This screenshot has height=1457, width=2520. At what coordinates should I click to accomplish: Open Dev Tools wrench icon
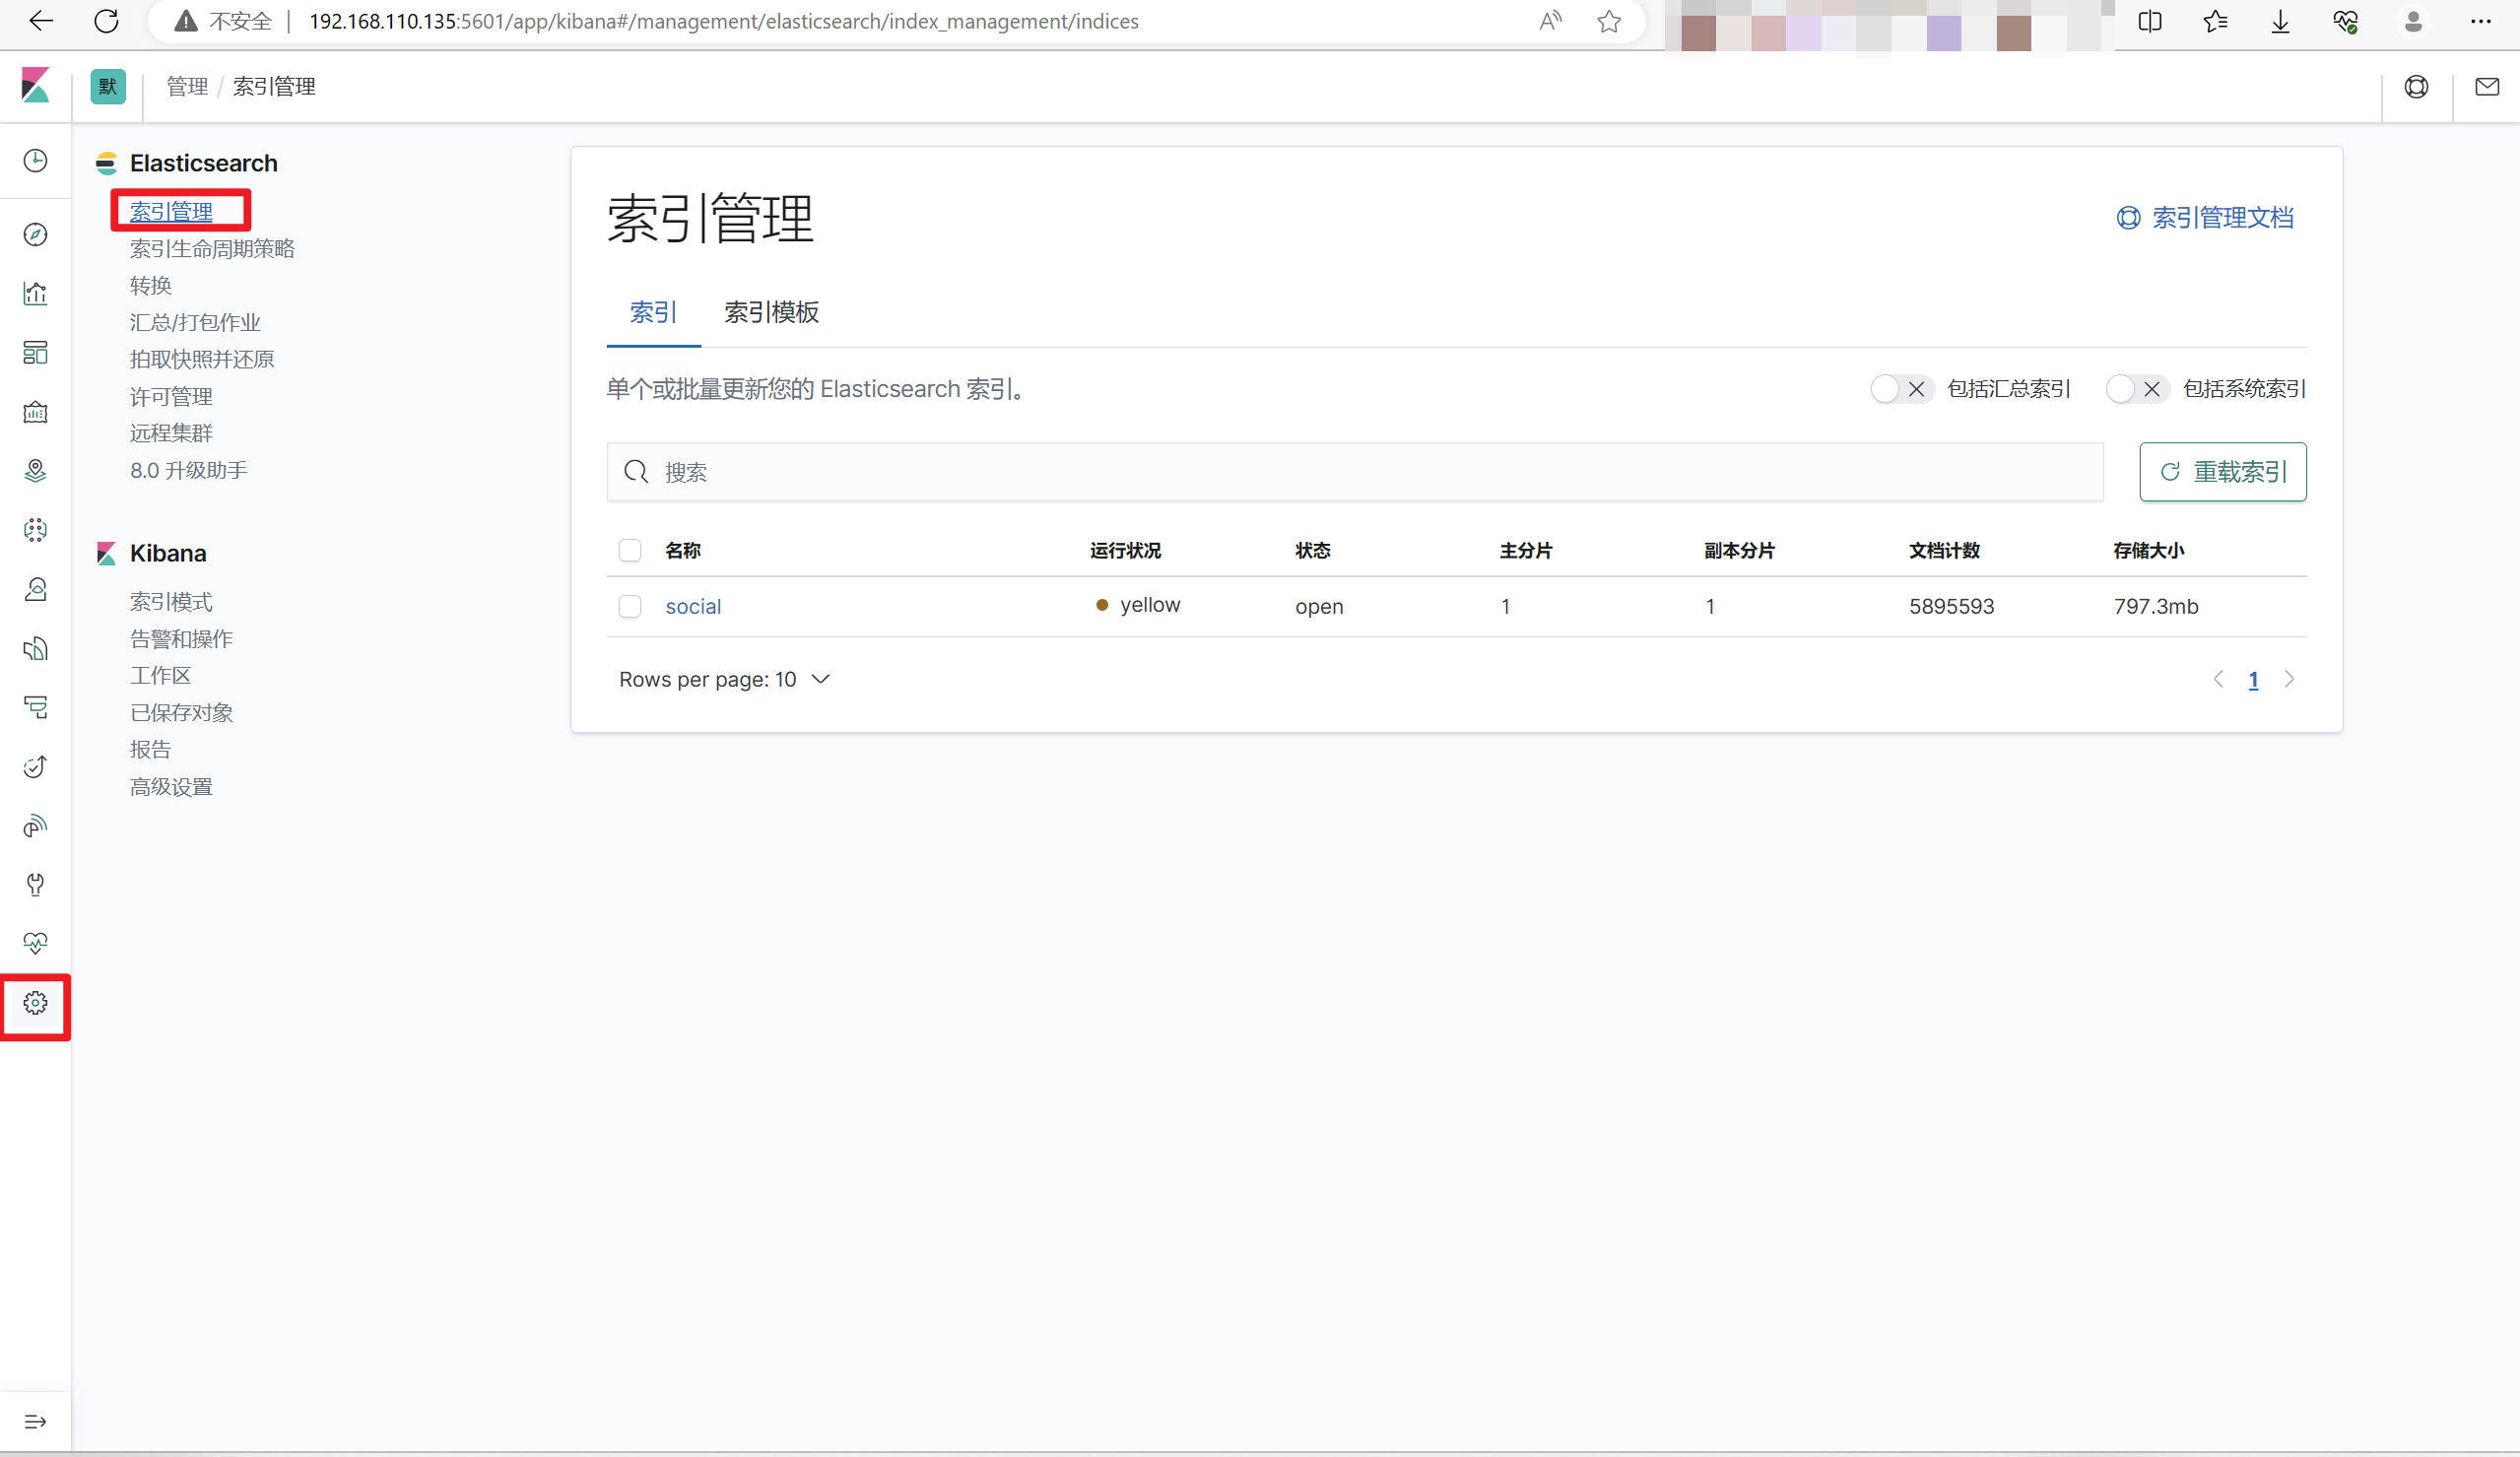35,884
